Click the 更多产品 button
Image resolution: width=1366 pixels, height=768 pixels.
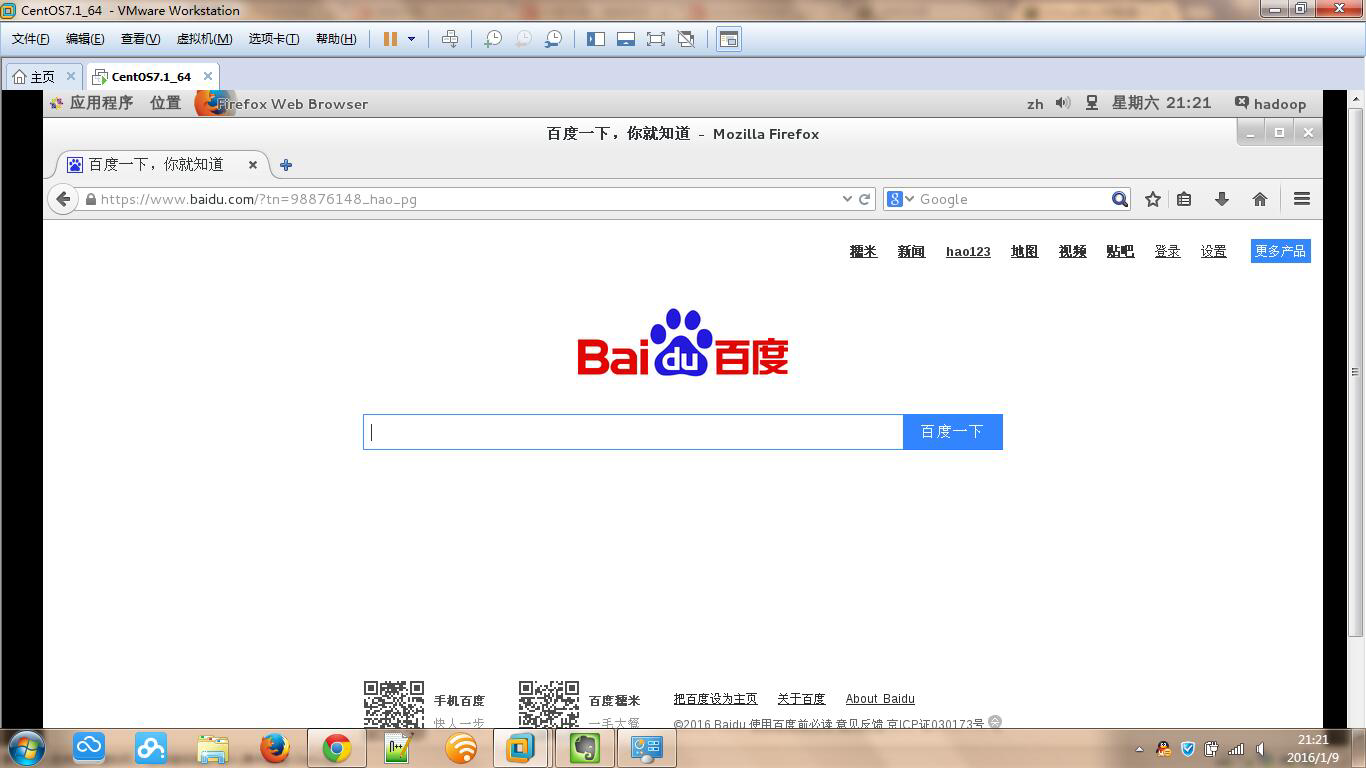point(1280,251)
